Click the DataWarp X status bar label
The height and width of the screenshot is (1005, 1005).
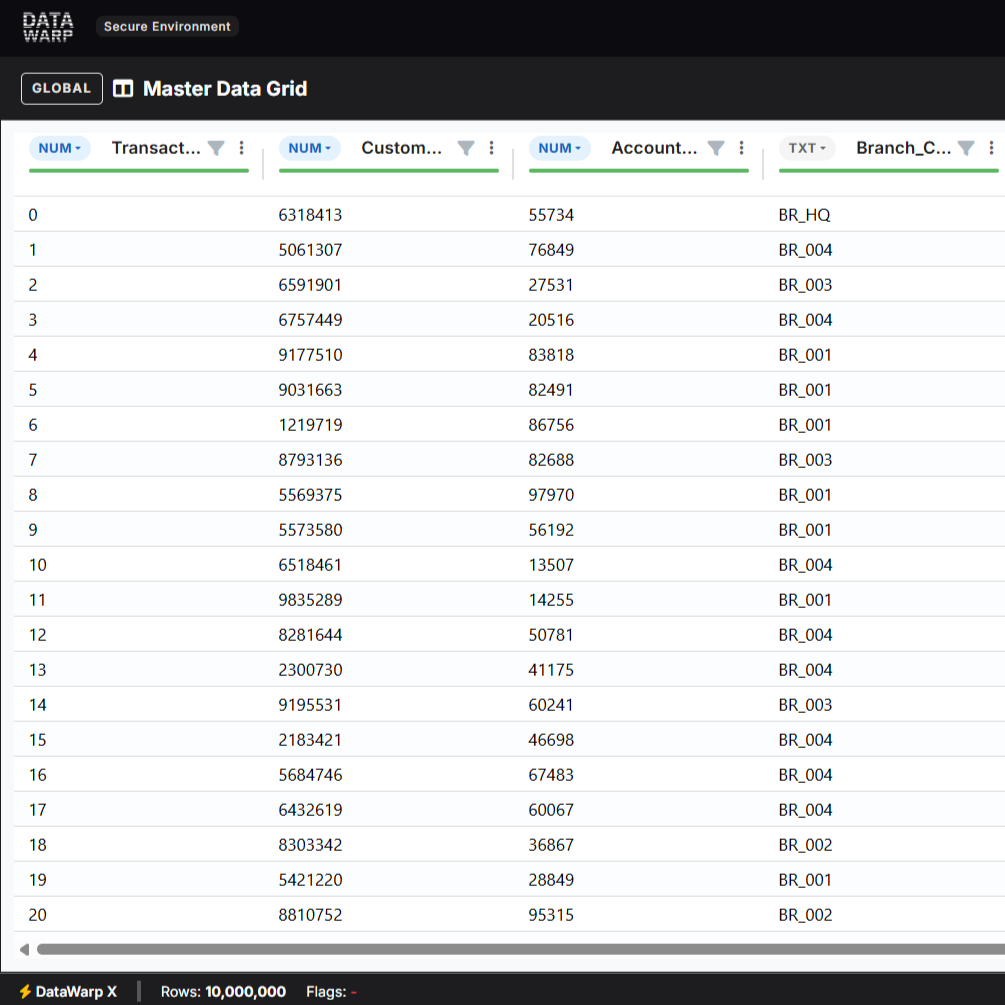68,992
